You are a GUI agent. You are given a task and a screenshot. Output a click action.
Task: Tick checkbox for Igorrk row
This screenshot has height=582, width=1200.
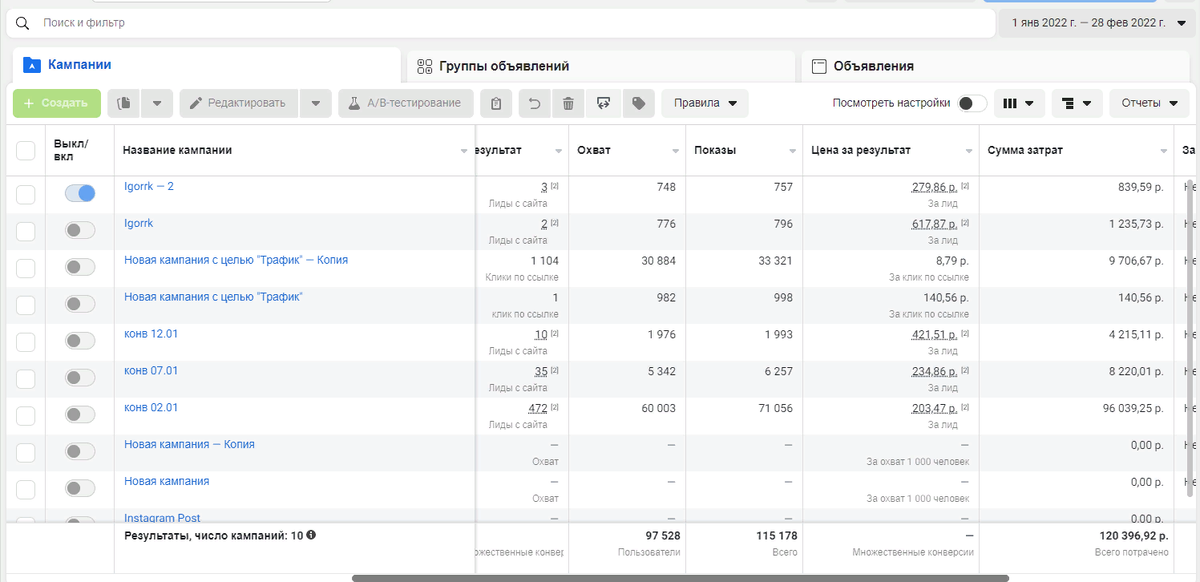pyautogui.click(x=26, y=231)
